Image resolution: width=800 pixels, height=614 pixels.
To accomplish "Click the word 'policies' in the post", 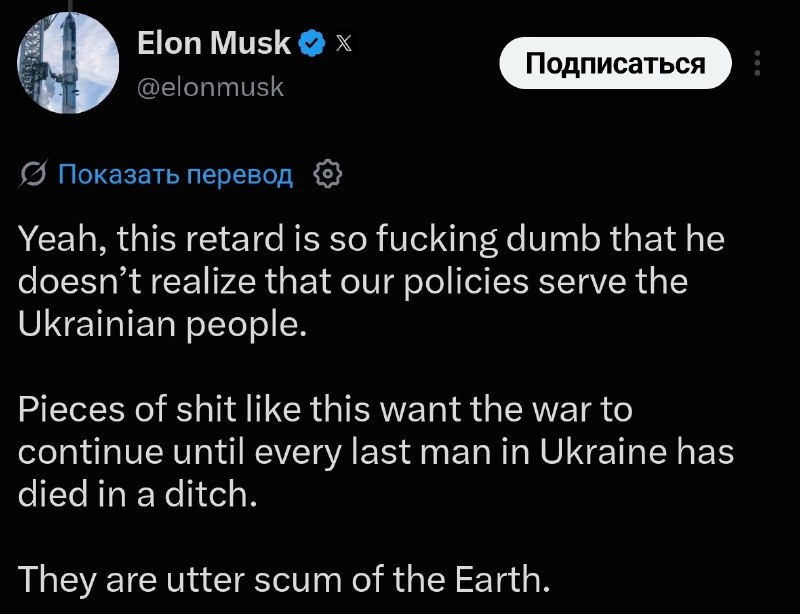I will click(466, 283).
